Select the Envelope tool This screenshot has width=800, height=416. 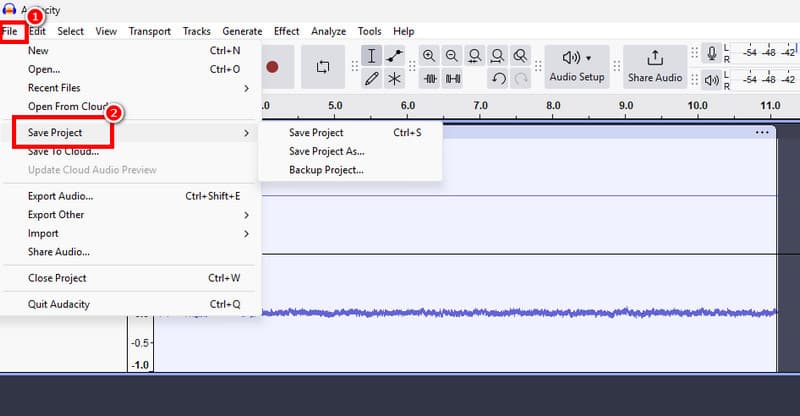(394, 56)
